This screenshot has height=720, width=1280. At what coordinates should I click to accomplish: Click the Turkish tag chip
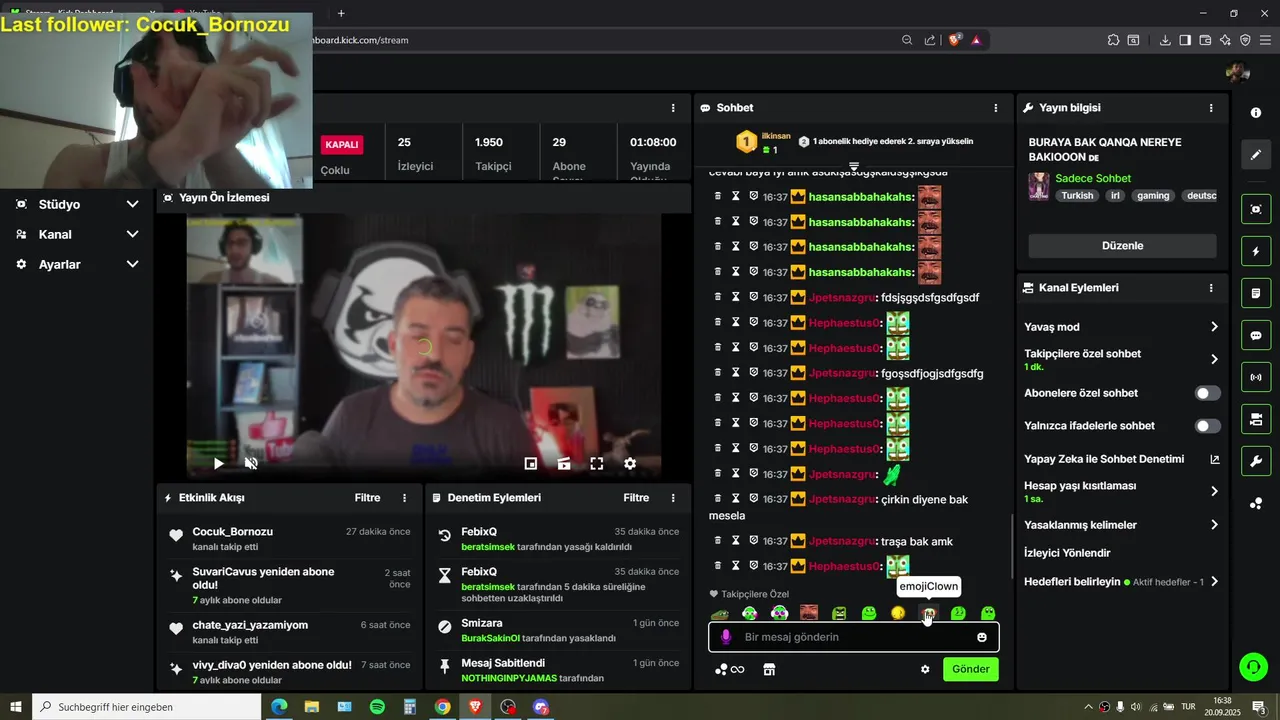point(1077,196)
